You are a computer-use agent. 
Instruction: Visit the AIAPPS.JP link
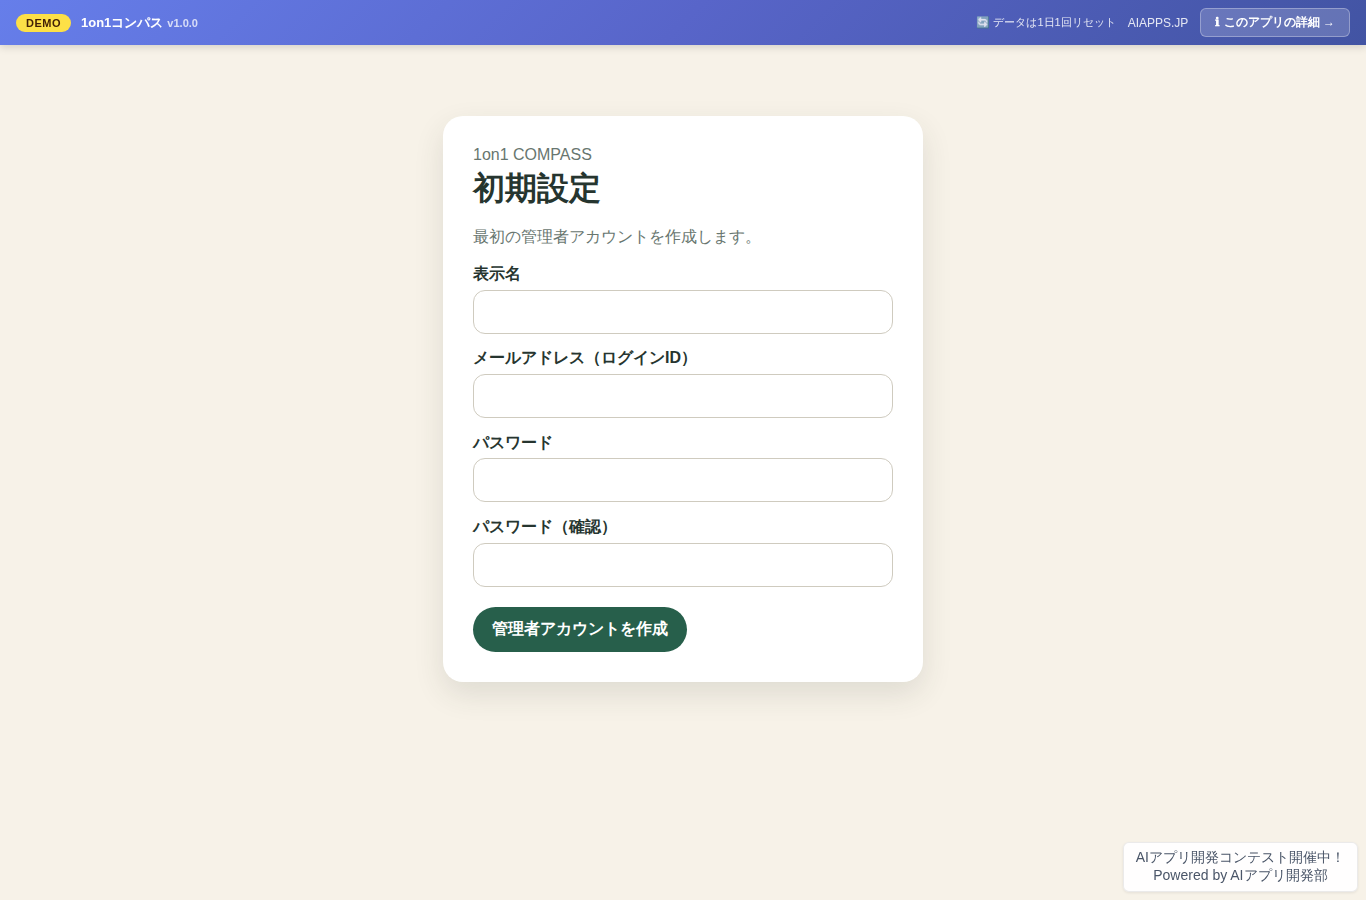1158,23
